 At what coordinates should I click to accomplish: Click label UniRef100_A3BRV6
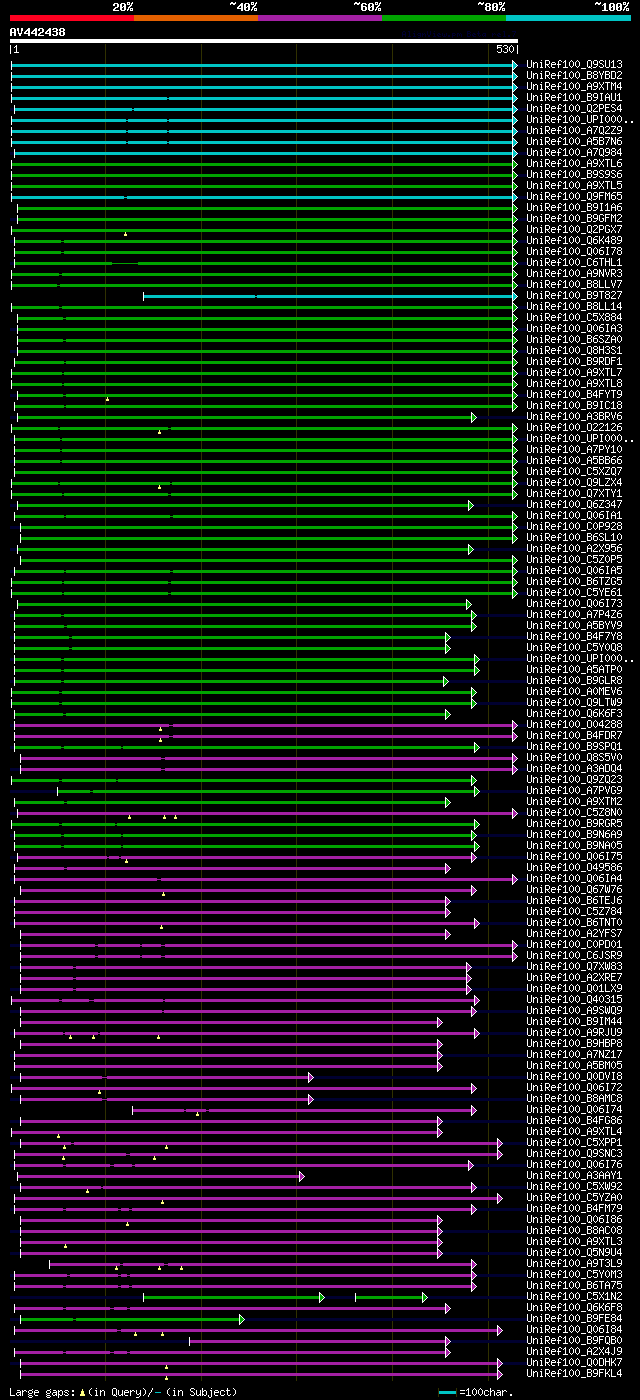click(574, 416)
